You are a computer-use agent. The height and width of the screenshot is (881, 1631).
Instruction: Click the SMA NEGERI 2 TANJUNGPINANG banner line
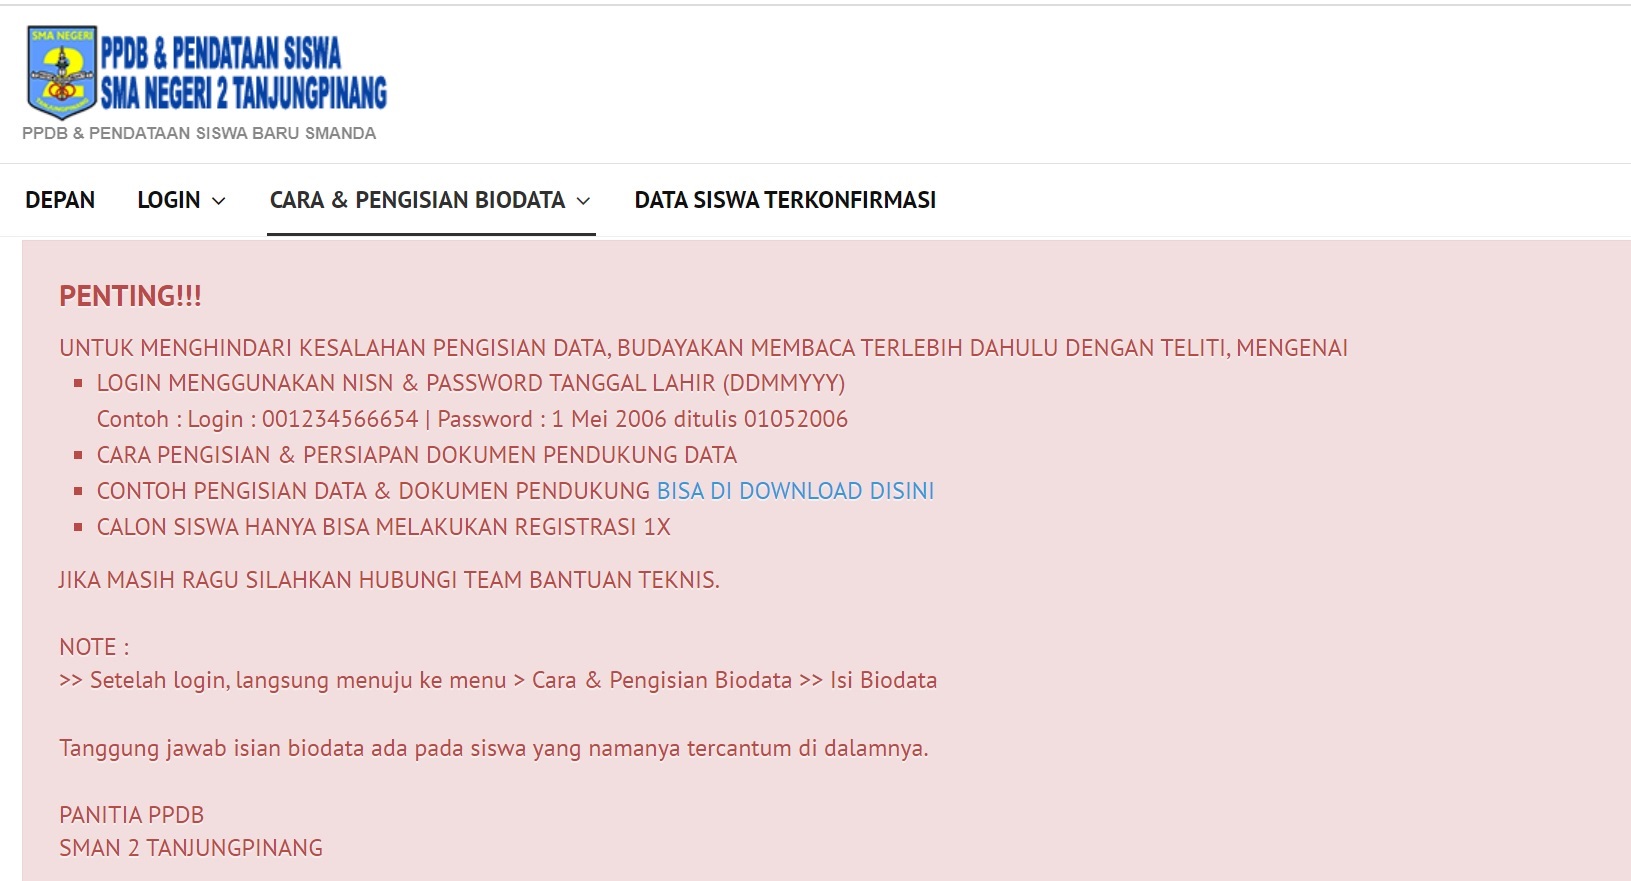(x=243, y=94)
